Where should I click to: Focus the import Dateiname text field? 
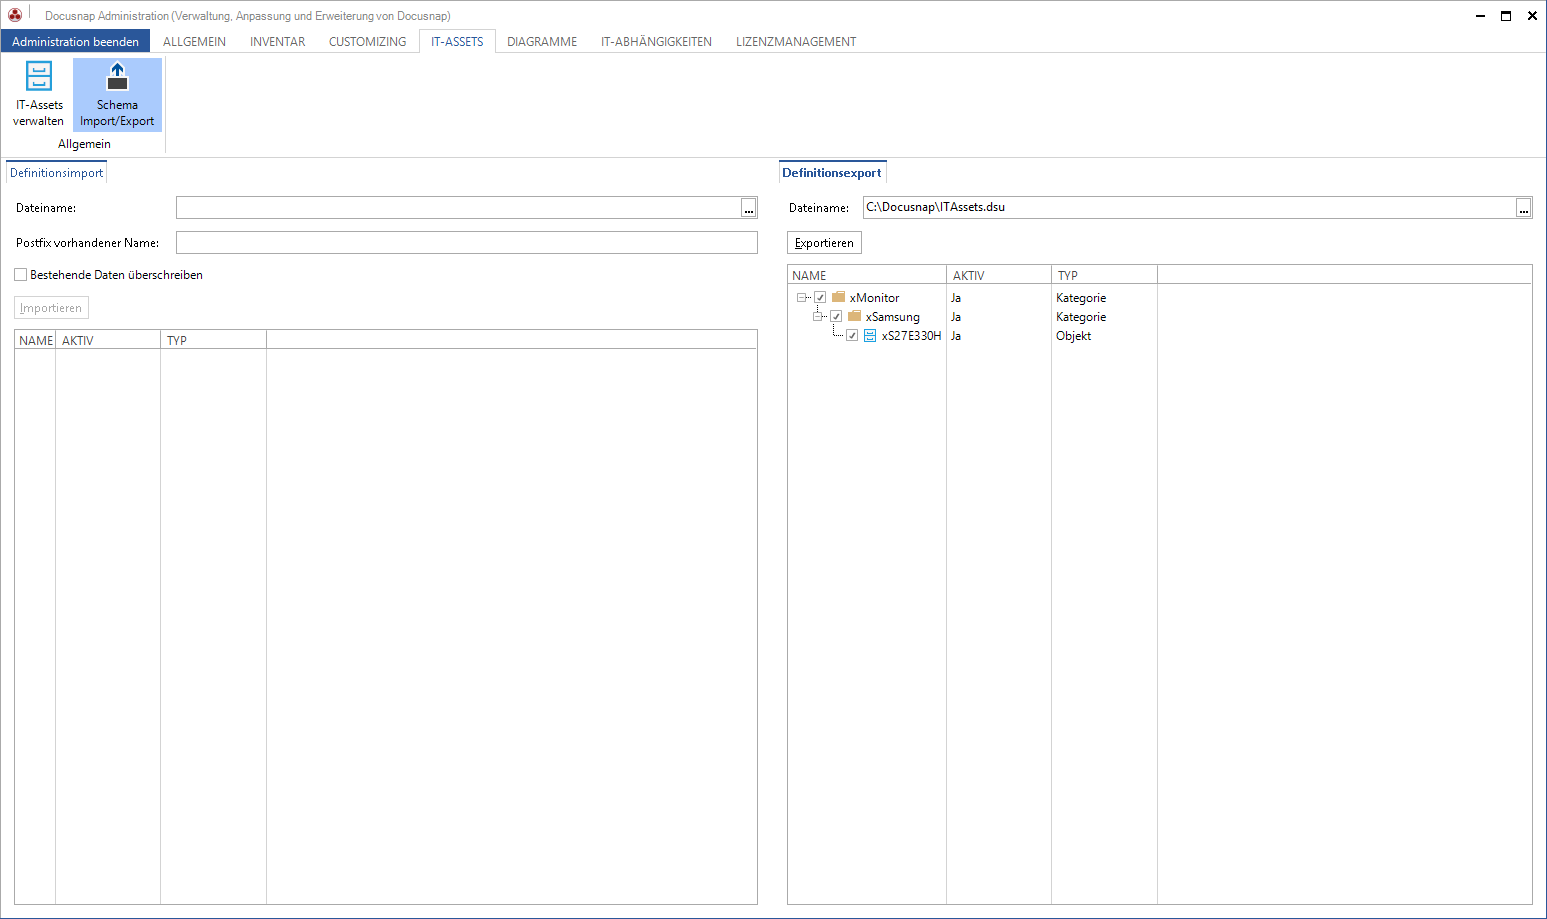point(458,207)
